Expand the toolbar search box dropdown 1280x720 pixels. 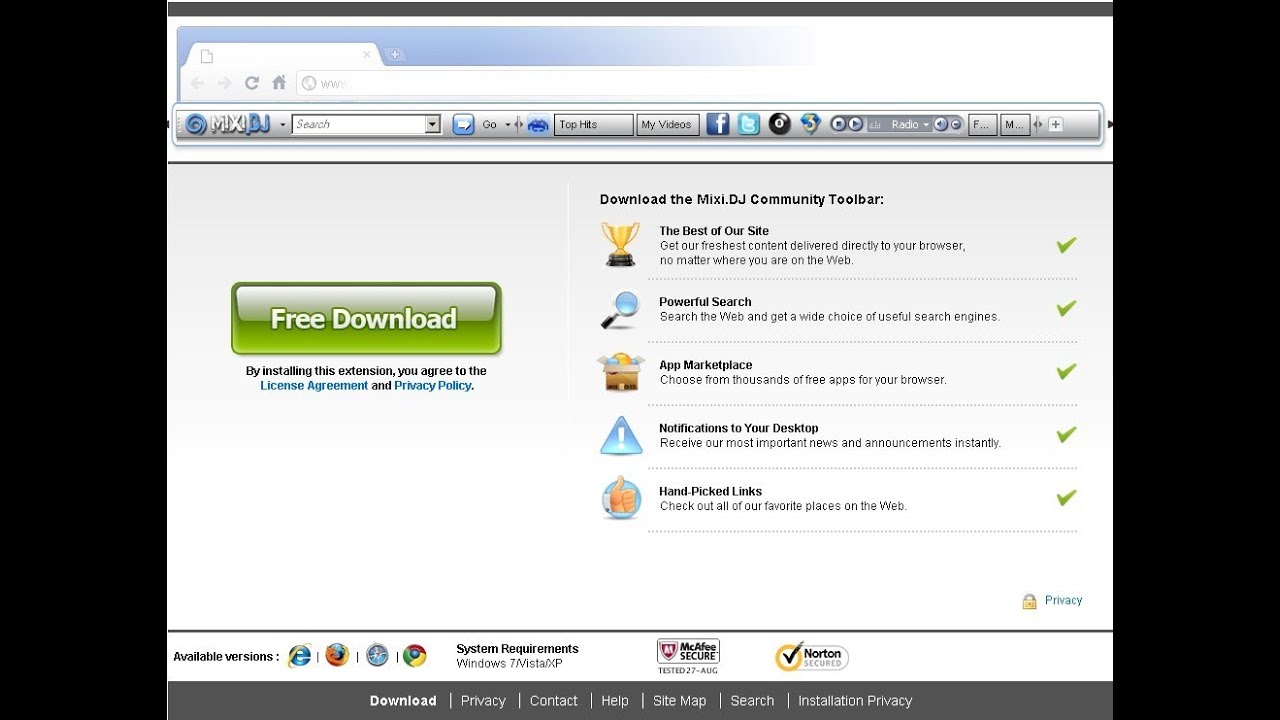click(x=433, y=124)
